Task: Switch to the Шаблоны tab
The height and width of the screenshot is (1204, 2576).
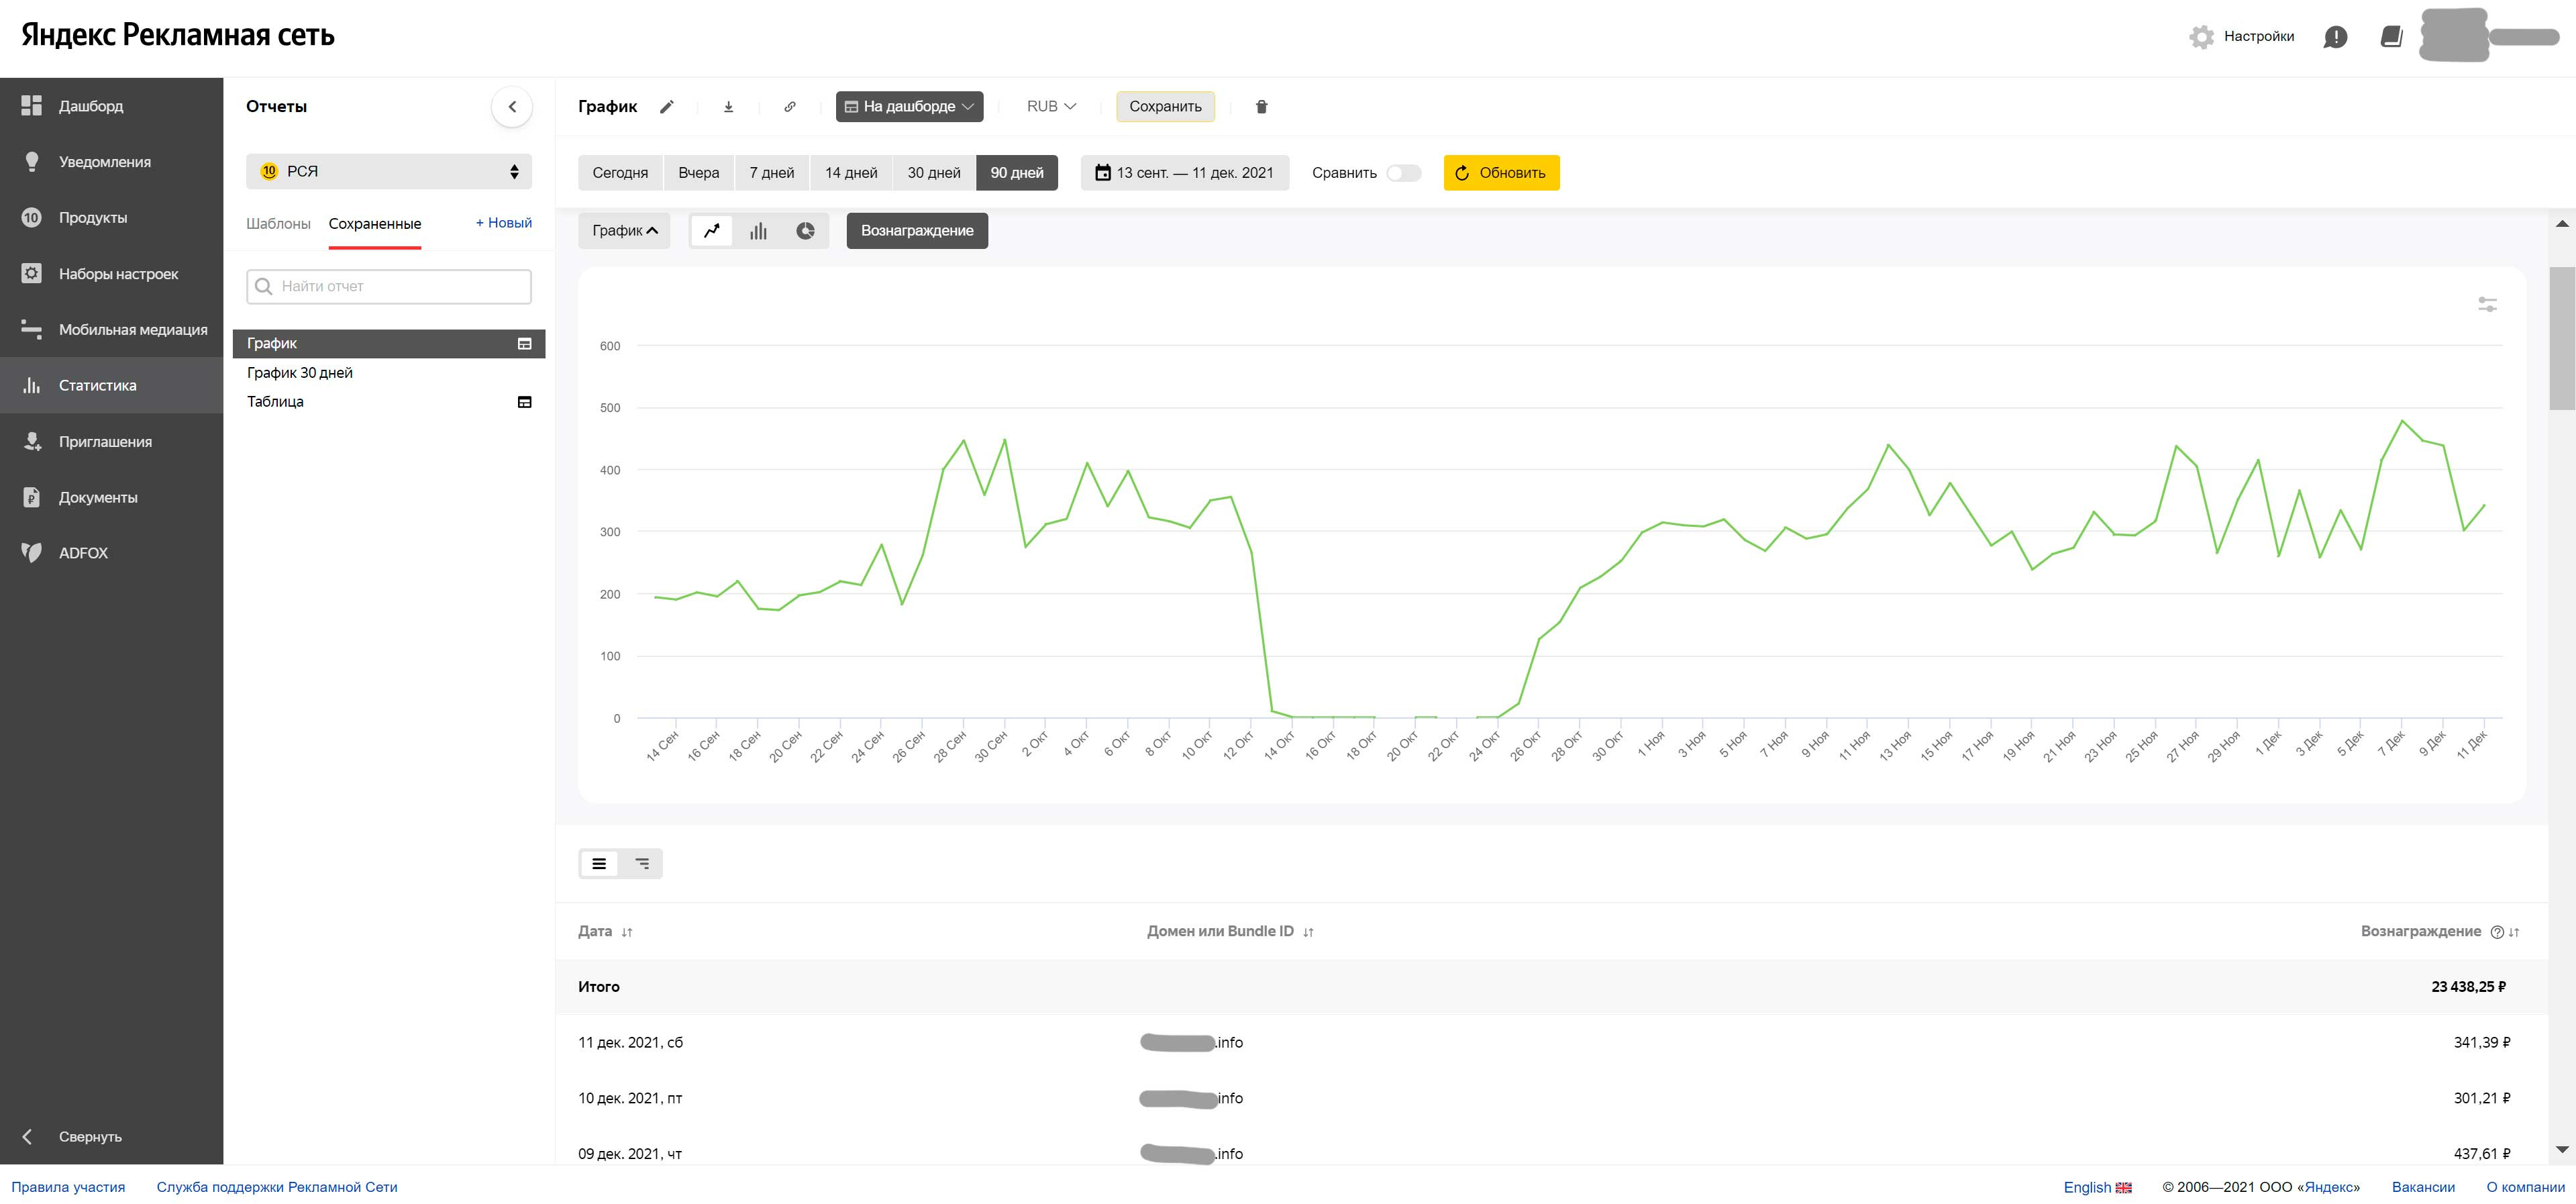Action: tap(278, 224)
